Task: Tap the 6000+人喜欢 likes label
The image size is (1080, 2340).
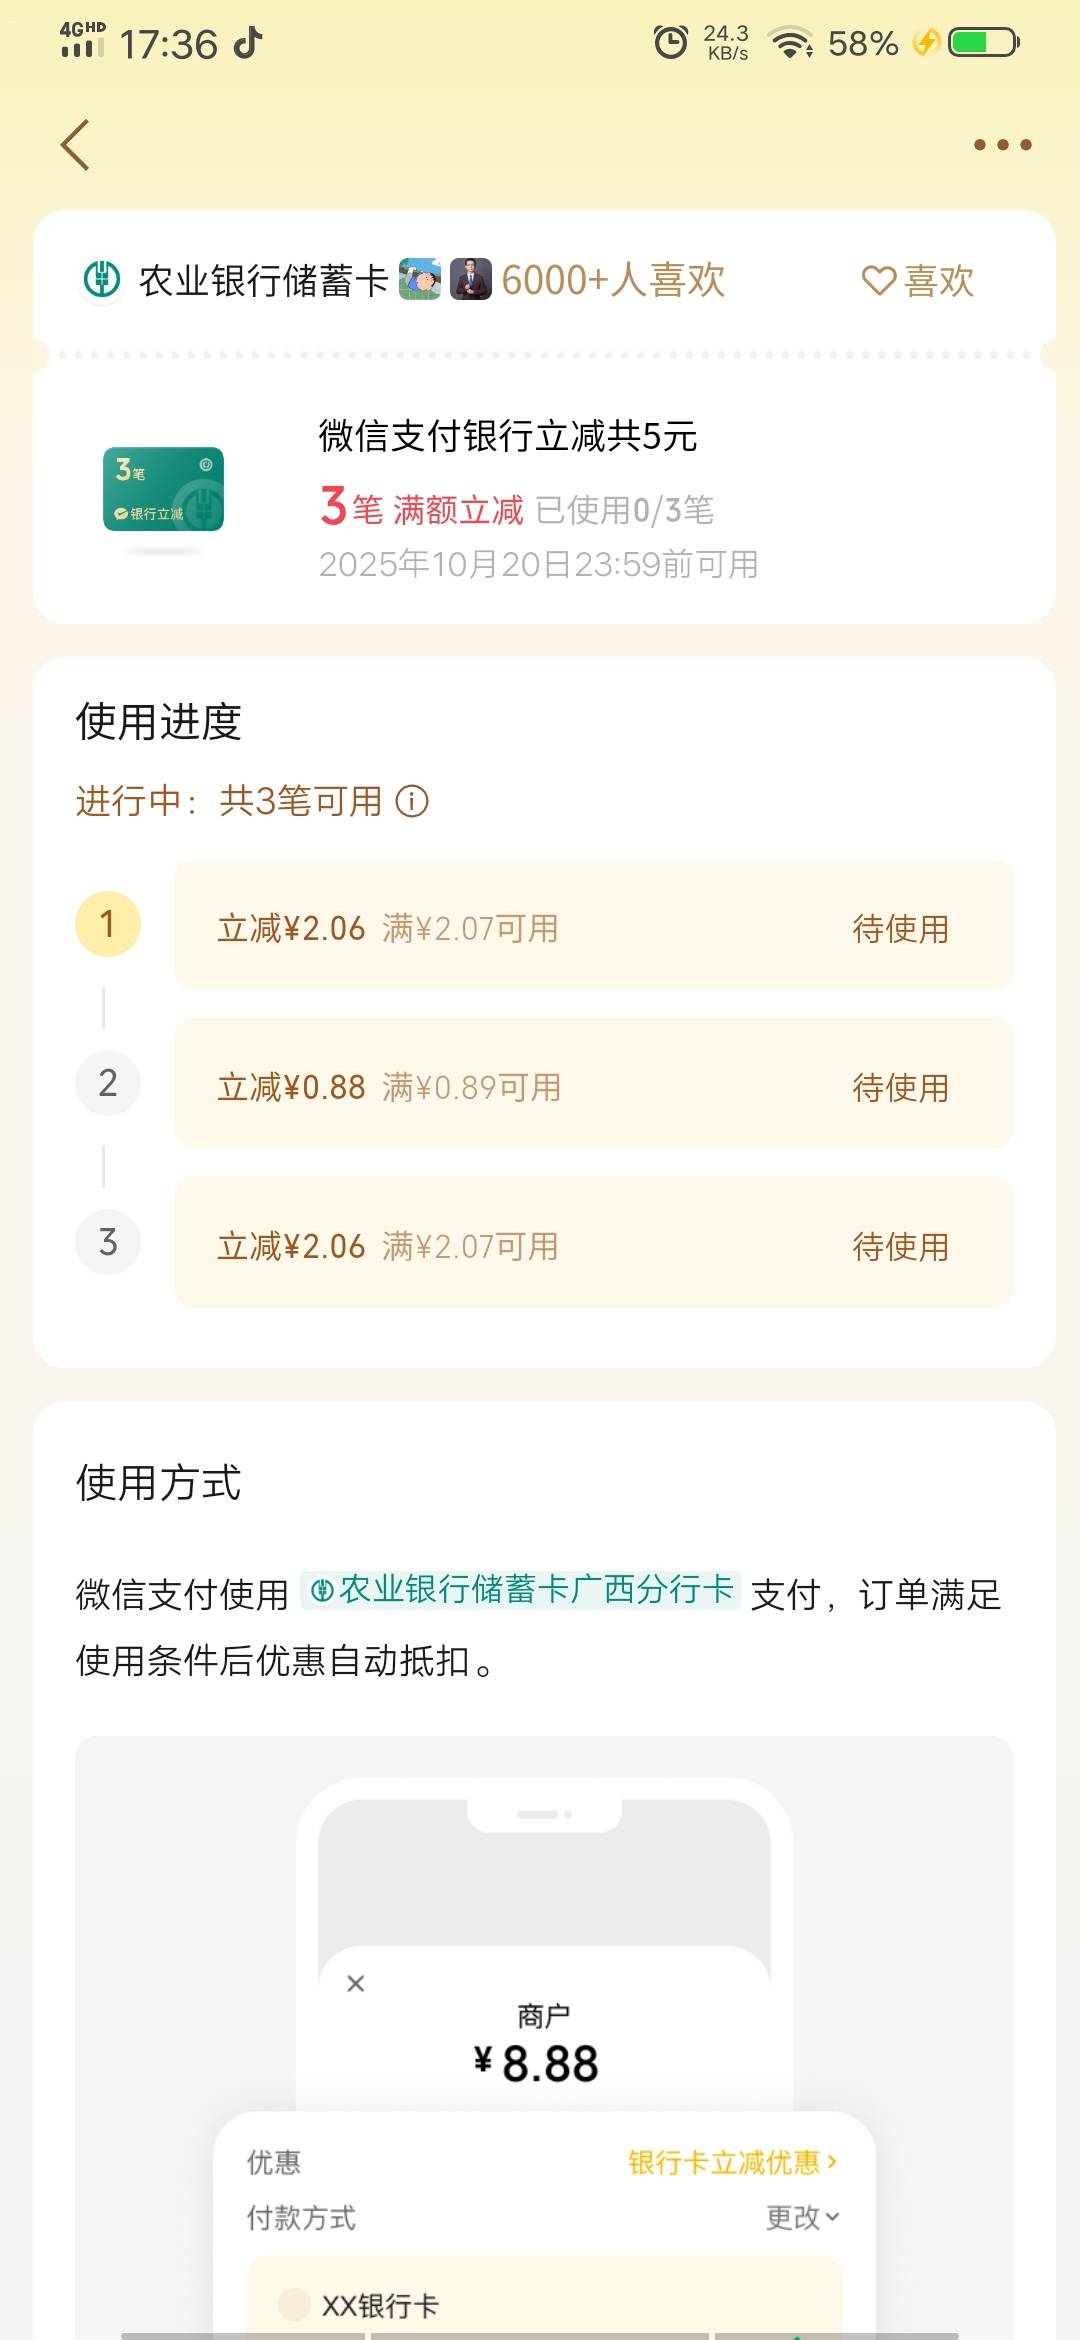Action: pyautogui.click(x=613, y=281)
